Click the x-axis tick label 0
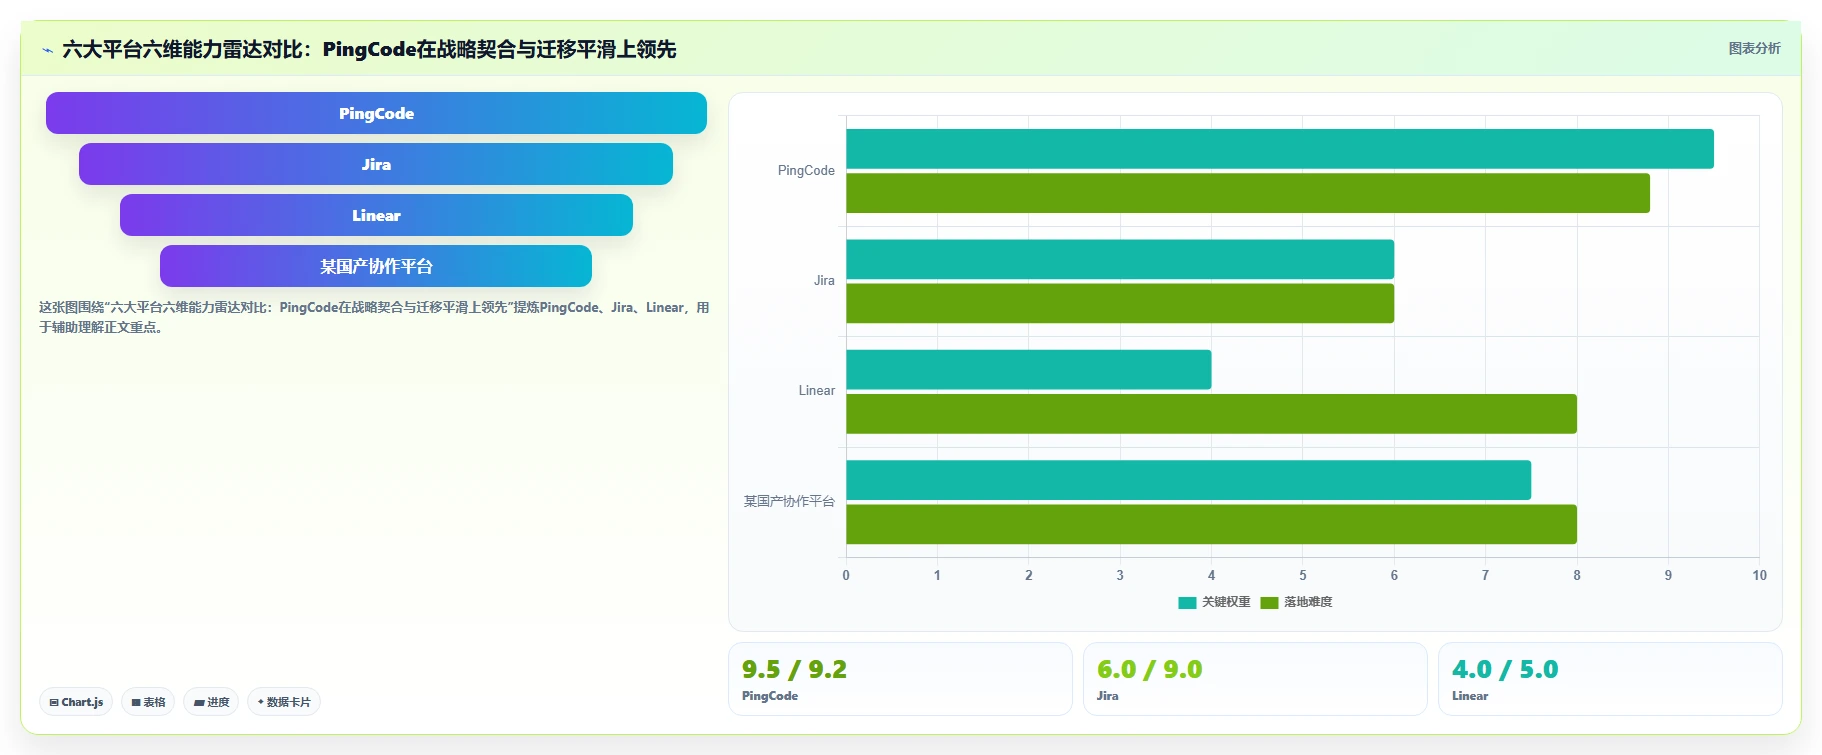 coord(846,575)
